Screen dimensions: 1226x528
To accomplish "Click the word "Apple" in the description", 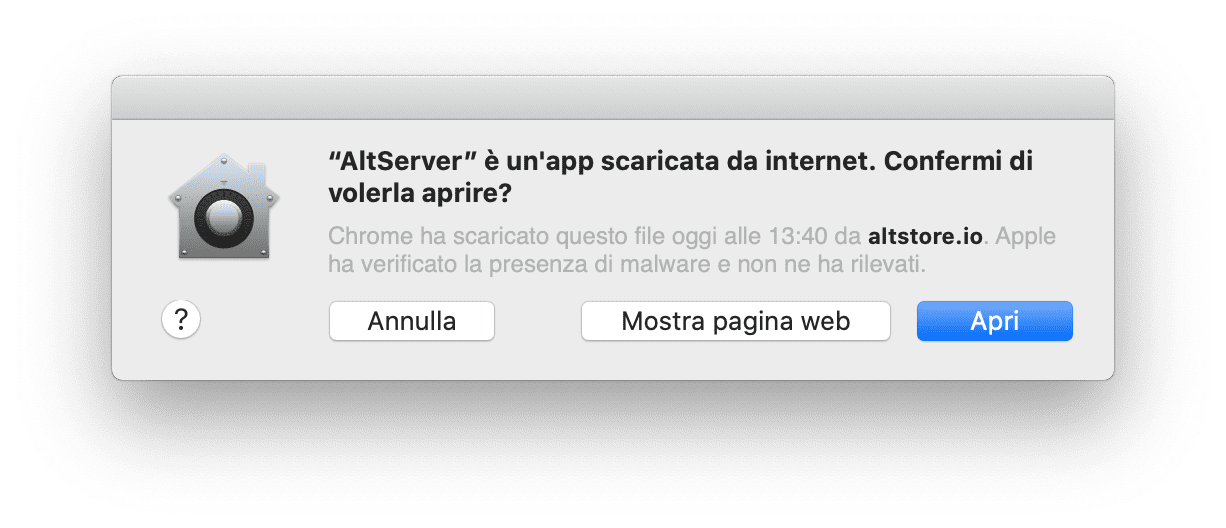I will pyautogui.click(x=1026, y=238).
